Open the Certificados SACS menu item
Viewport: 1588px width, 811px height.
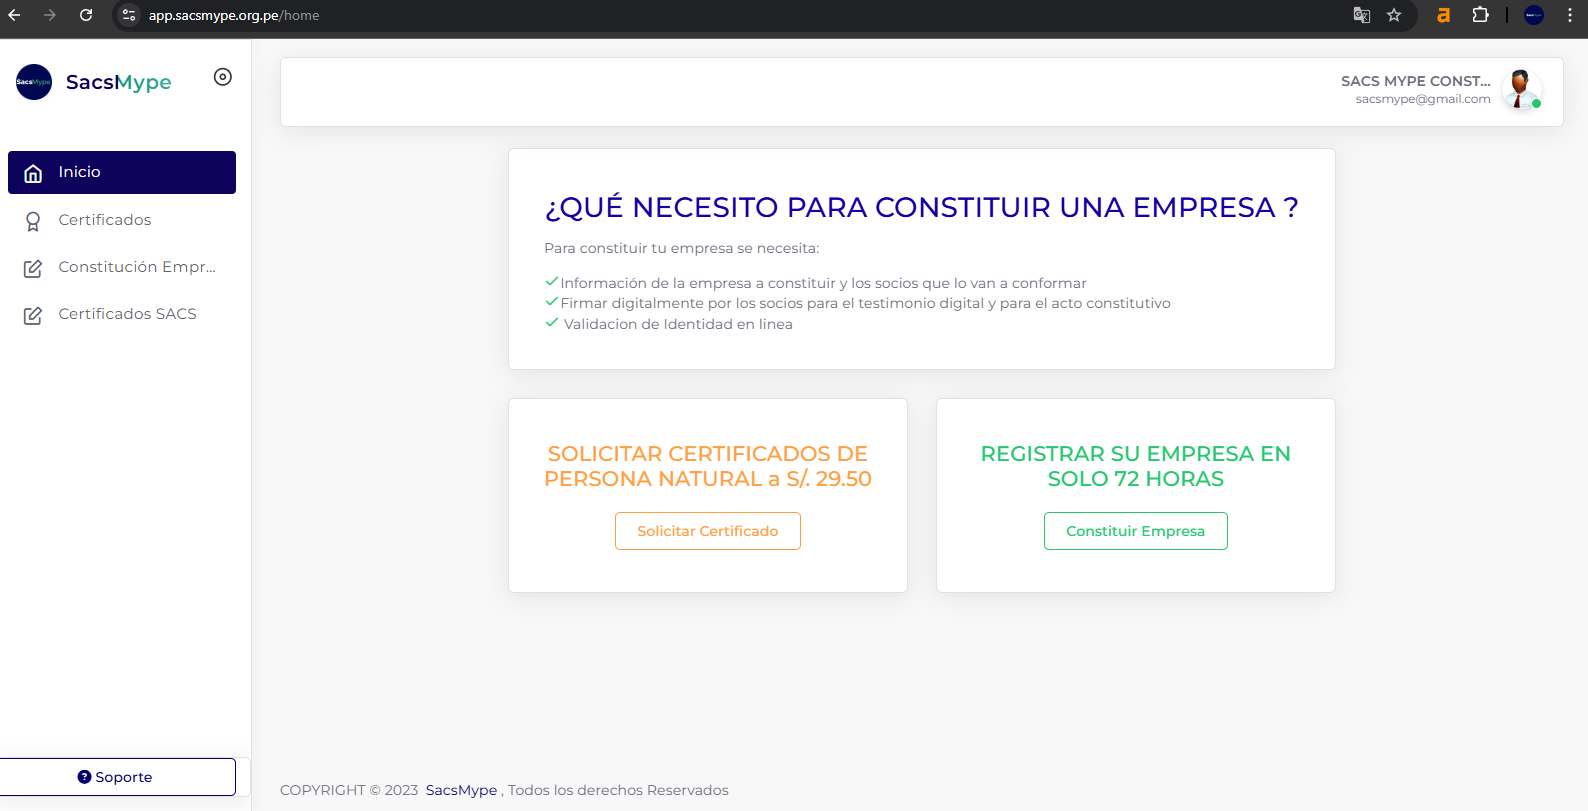127,314
